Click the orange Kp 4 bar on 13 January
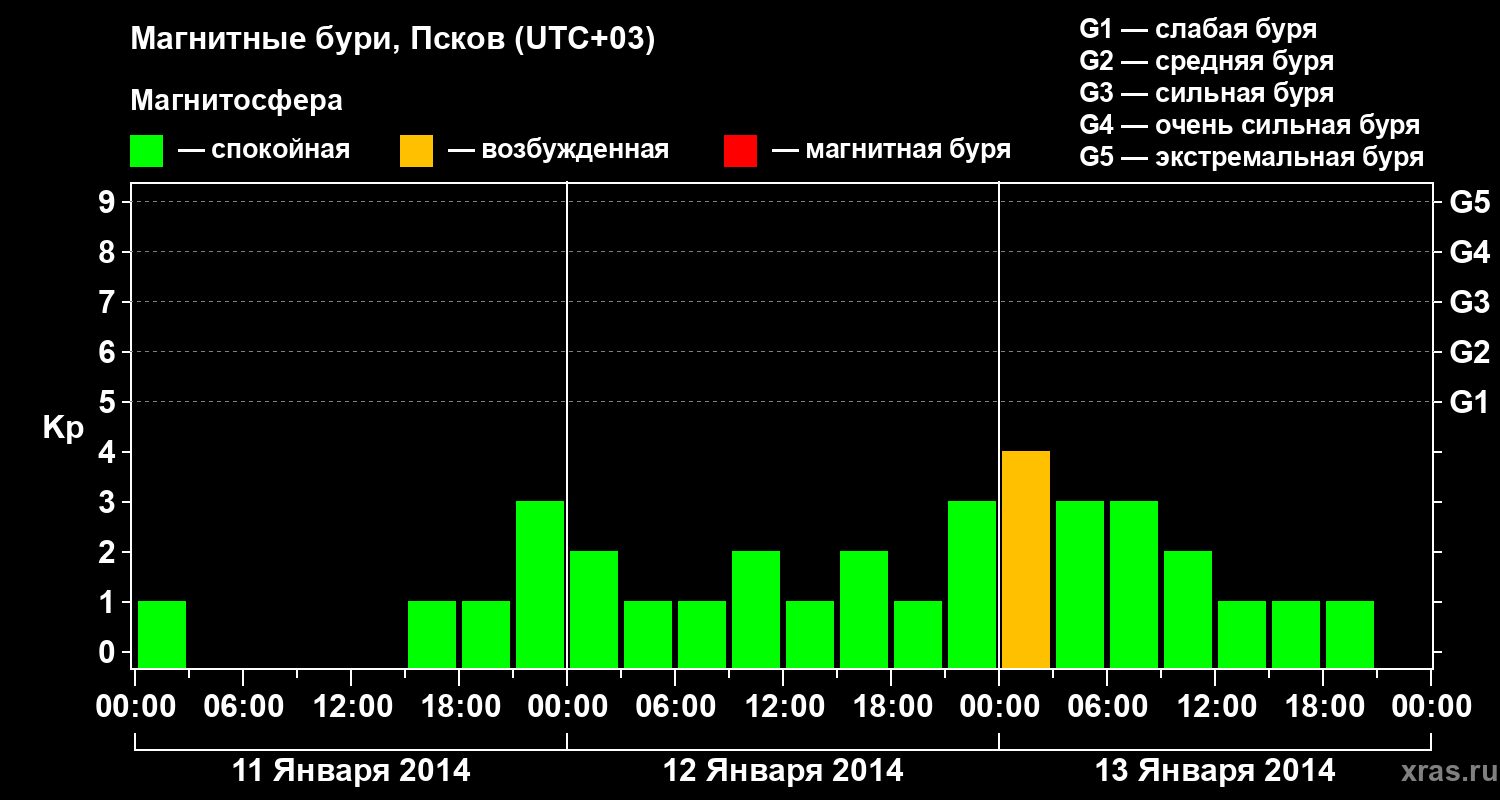 (1026, 559)
